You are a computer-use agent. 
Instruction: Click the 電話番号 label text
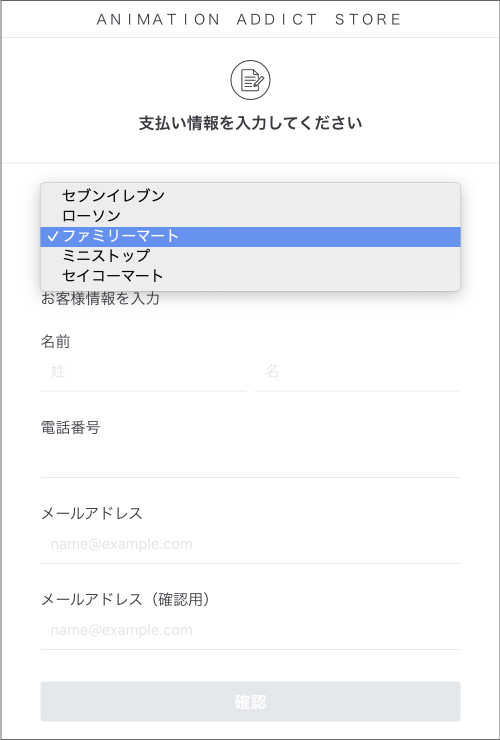(70, 428)
